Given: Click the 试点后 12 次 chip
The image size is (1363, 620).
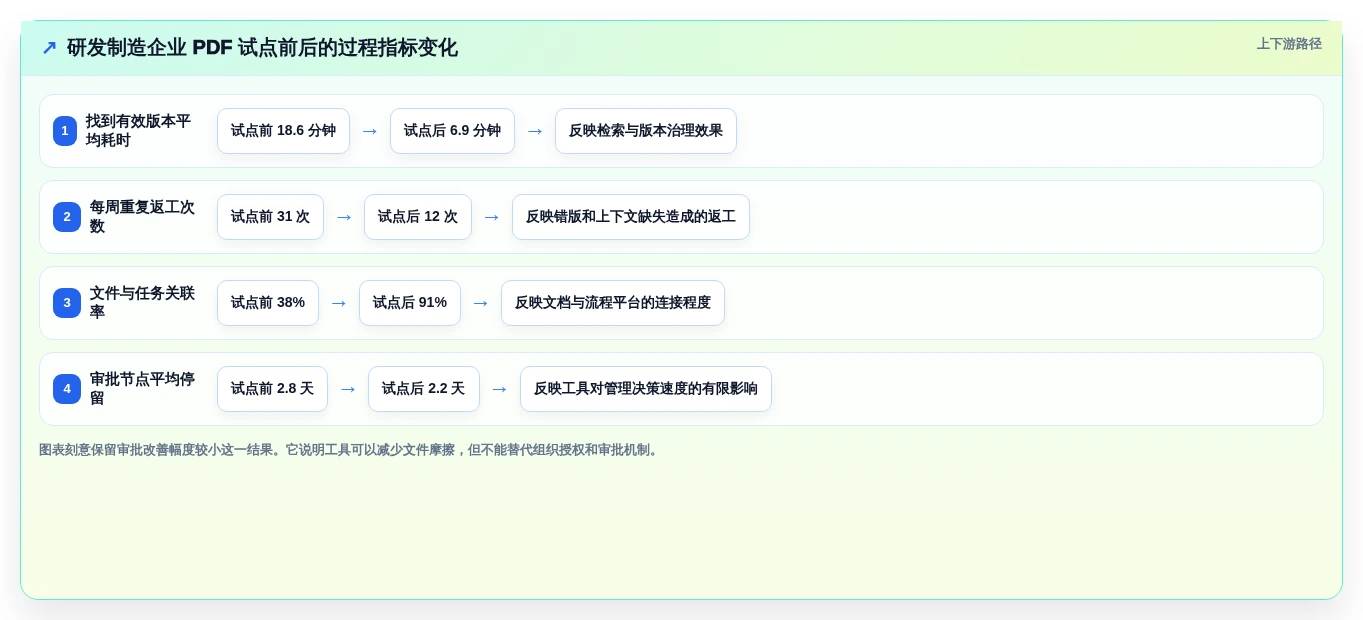Looking at the screenshot, I should 418,217.
